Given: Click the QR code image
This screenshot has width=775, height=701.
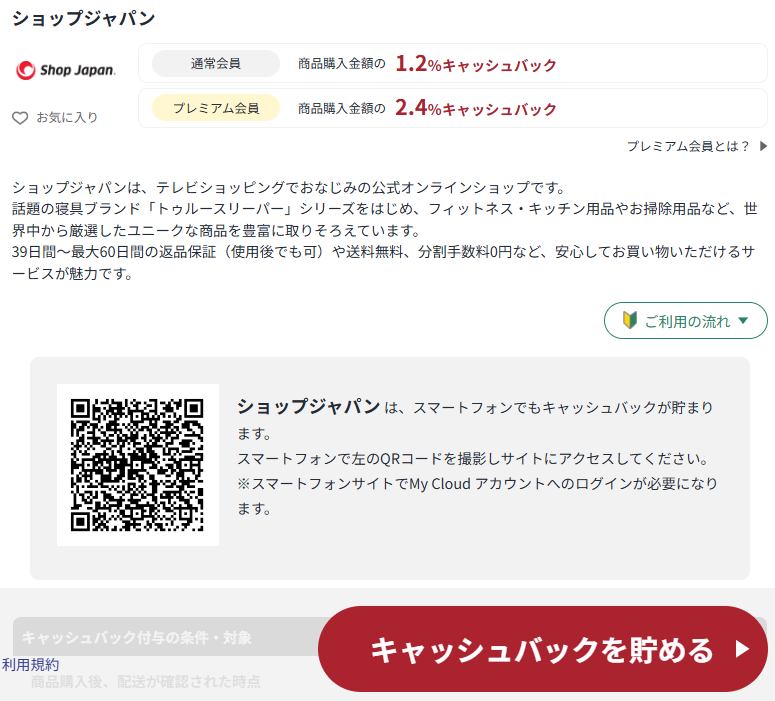Looking at the screenshot, I should tap(137, 465).
